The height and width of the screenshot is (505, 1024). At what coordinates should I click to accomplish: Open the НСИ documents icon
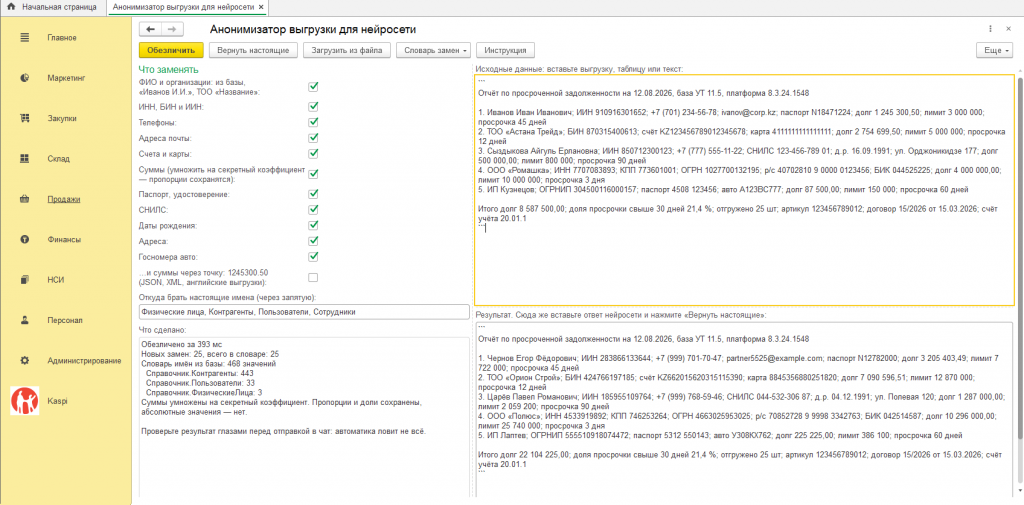[x=25, y=280]
